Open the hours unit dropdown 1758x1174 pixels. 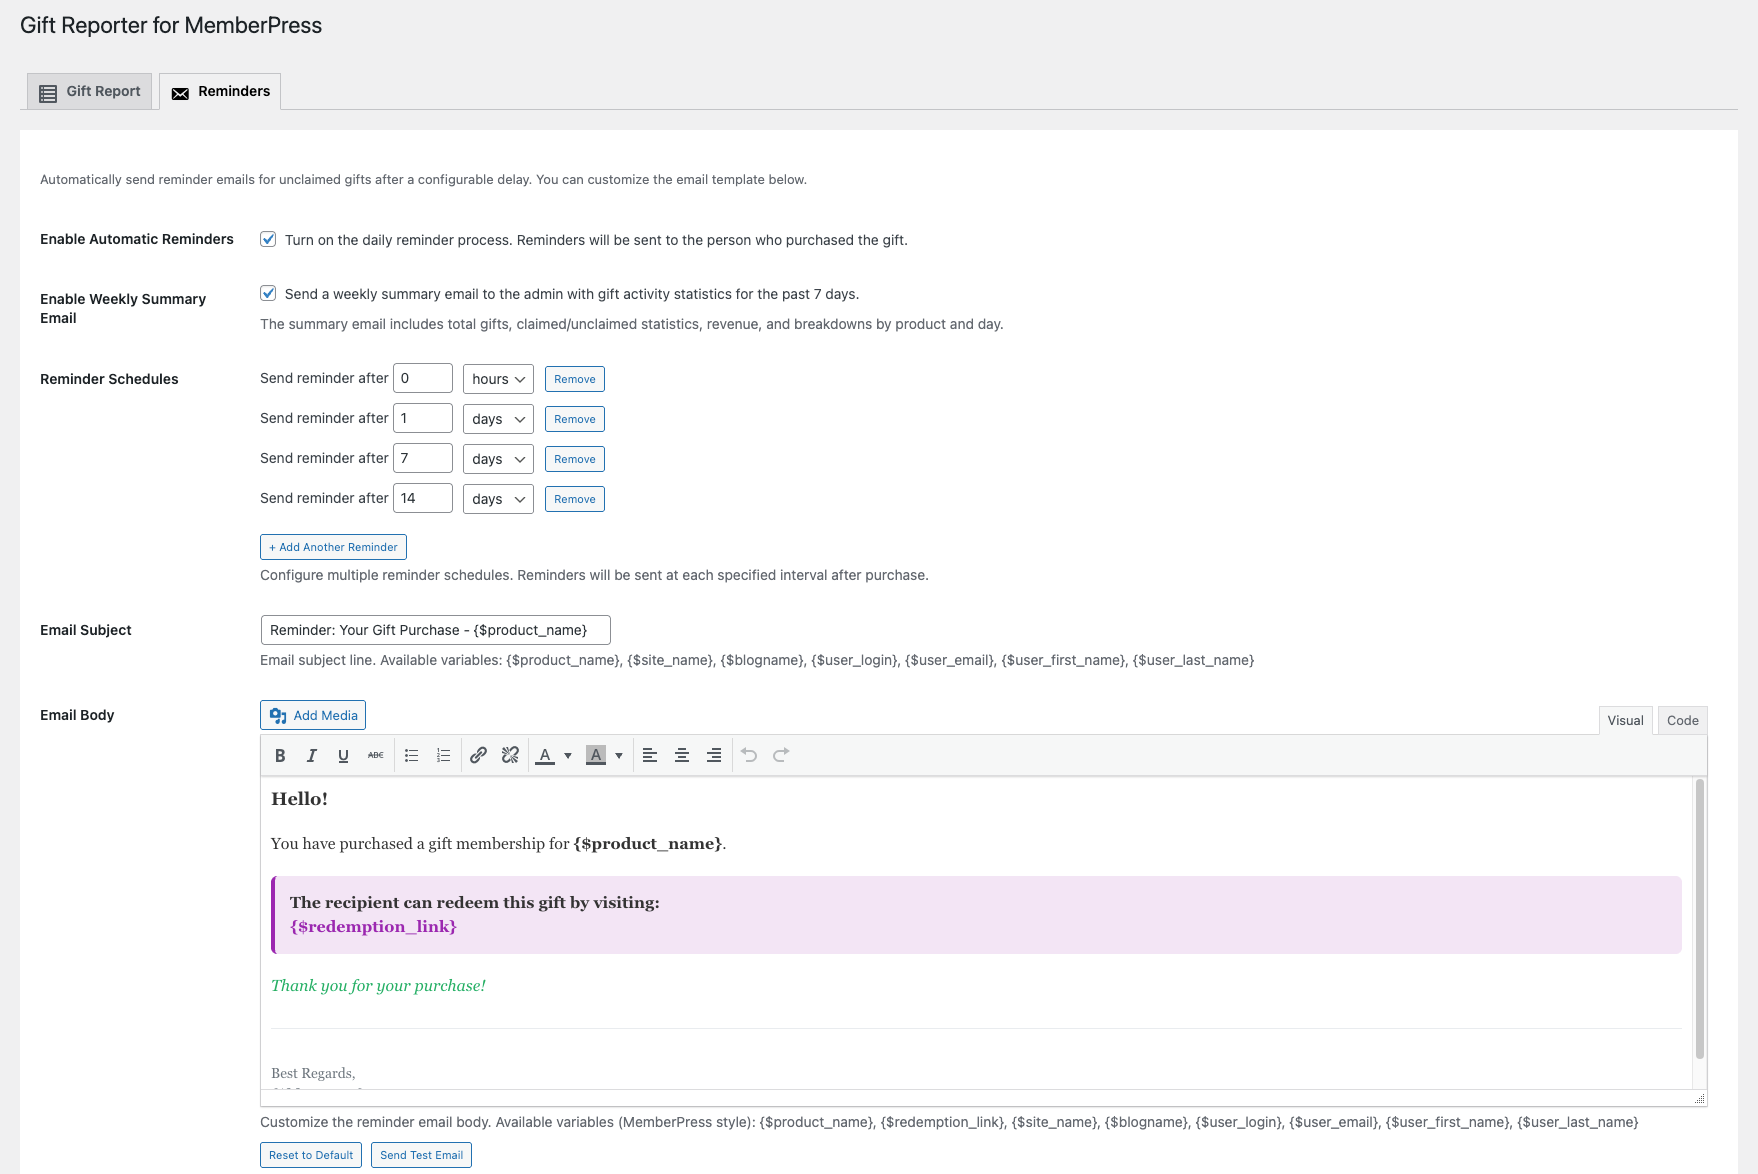click(497, 378)
